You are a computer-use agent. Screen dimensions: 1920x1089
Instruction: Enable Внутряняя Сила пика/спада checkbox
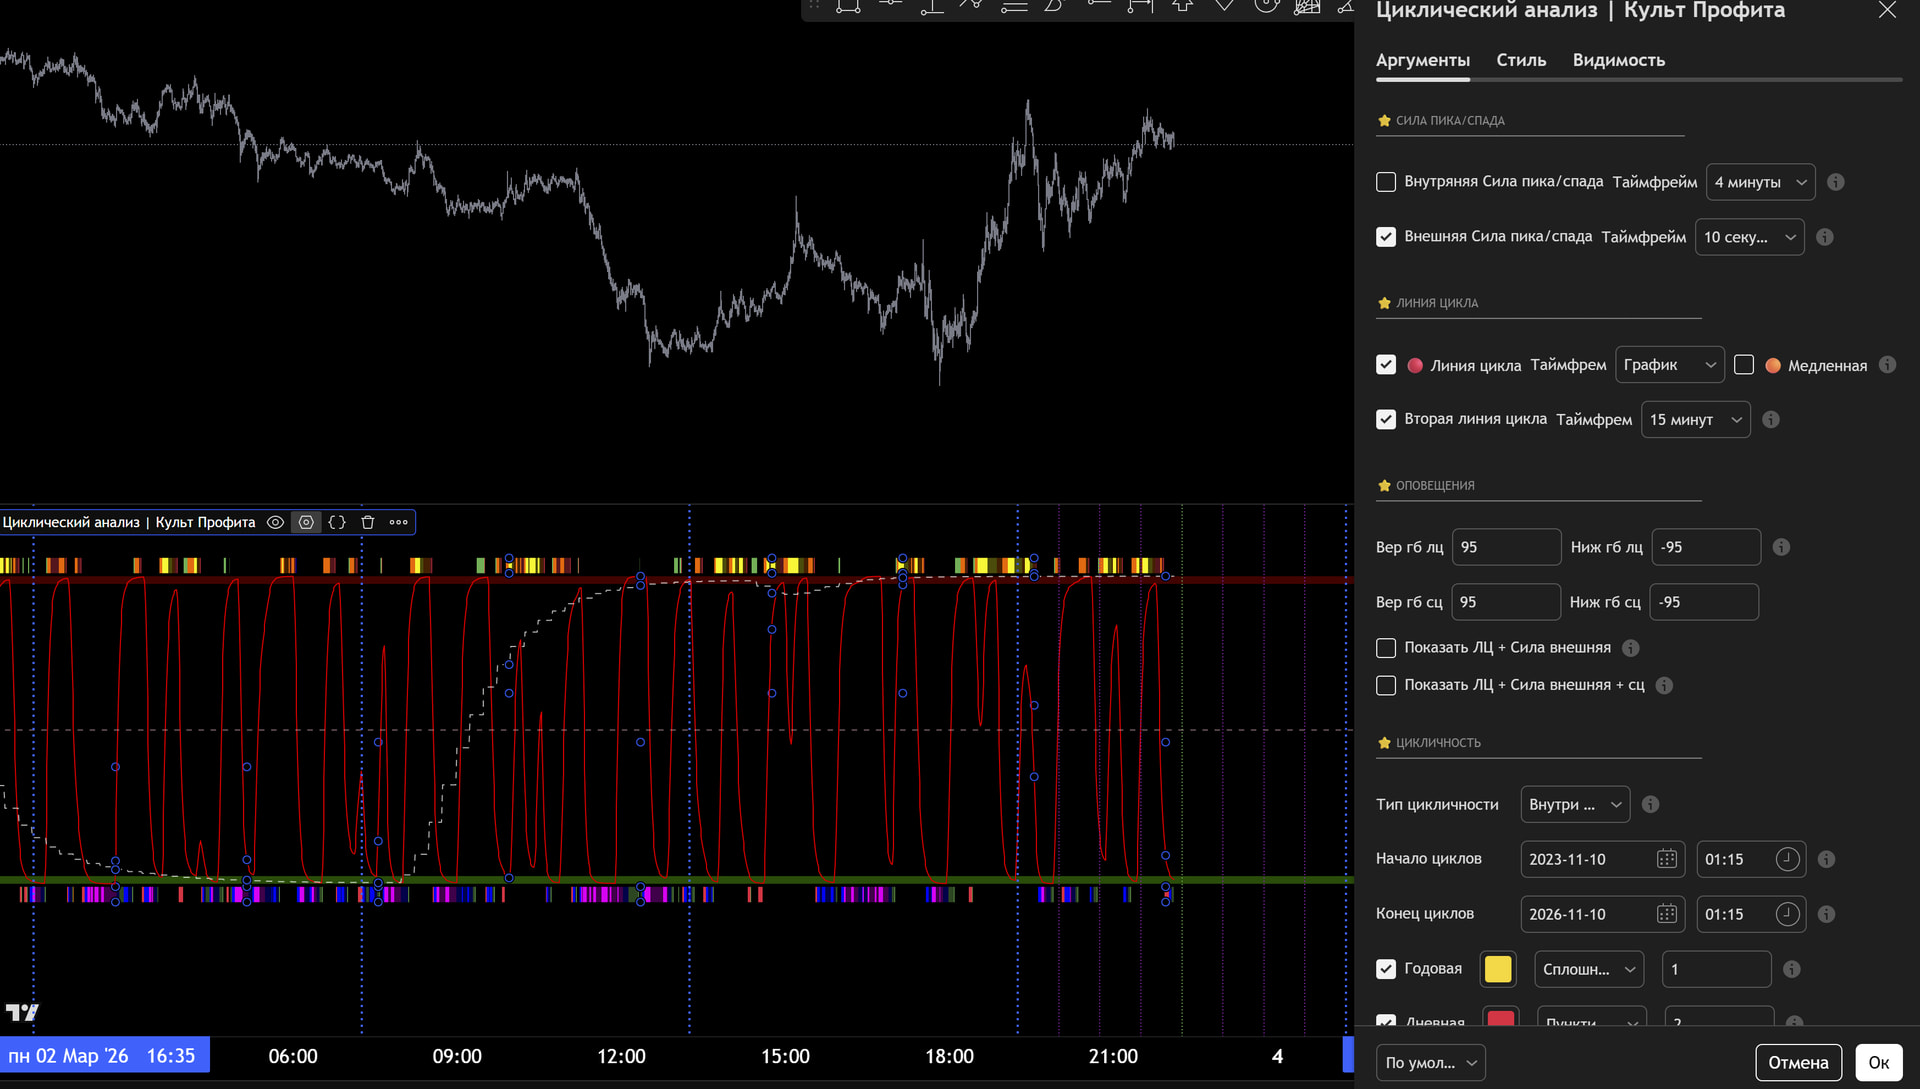(1386, 182)
